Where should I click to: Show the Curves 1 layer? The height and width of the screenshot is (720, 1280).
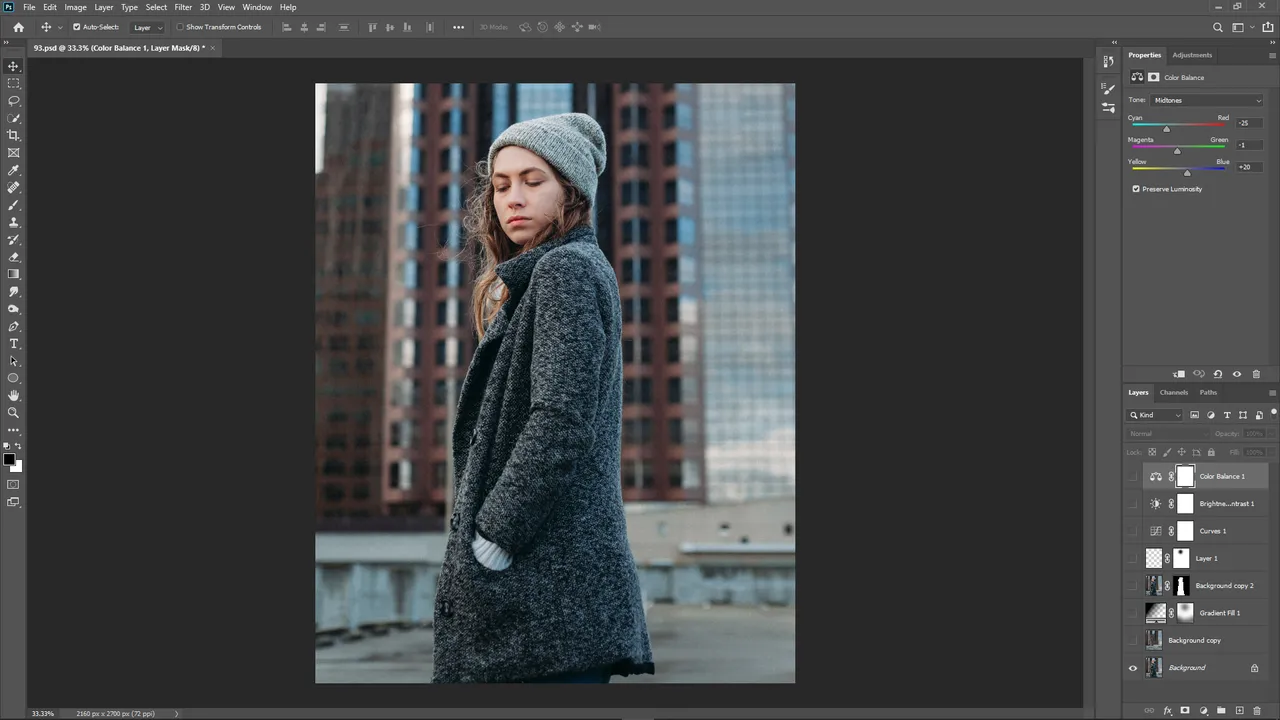point(1133,531)
